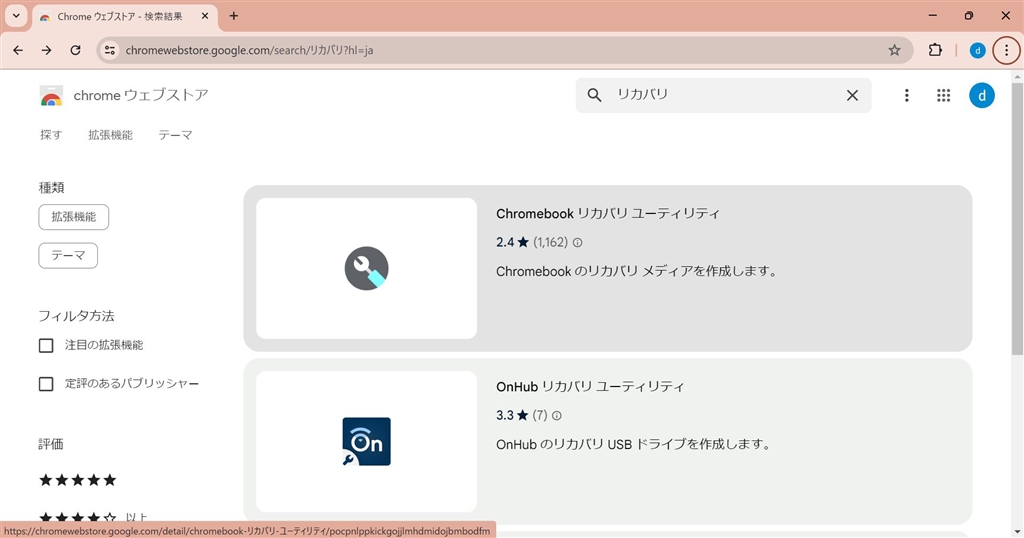
Task: Open the Google apps grid
Action: click(x=944, y=95)
